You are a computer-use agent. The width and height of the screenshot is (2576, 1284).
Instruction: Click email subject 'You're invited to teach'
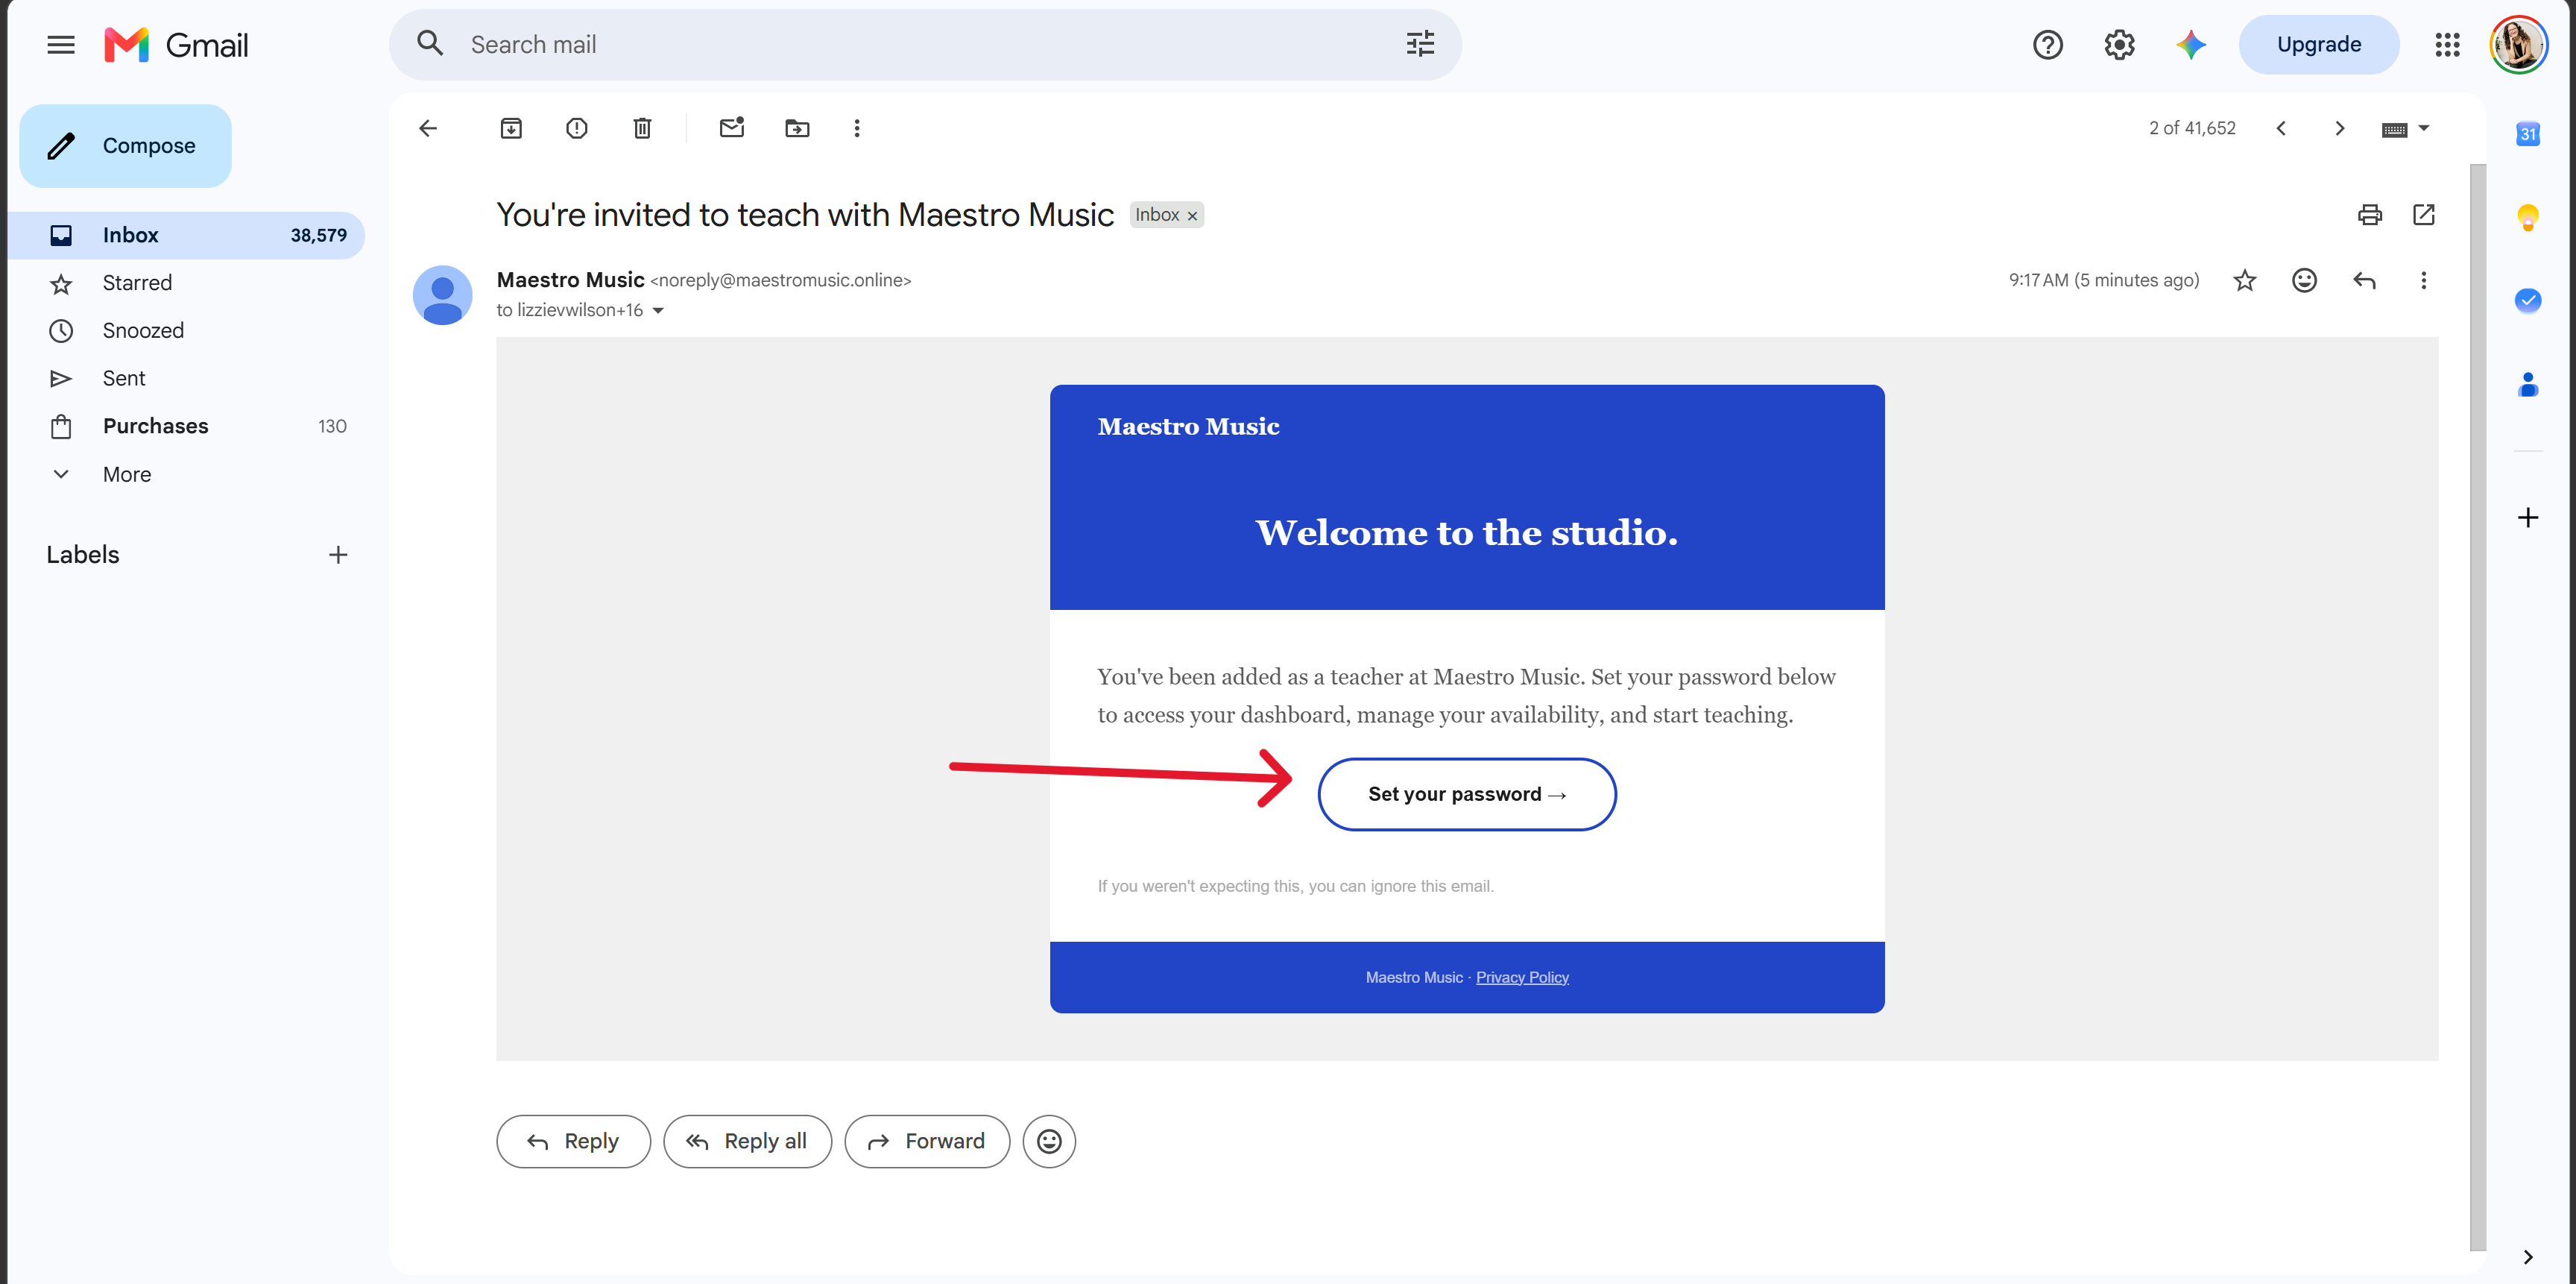click(x=805, y=215)
